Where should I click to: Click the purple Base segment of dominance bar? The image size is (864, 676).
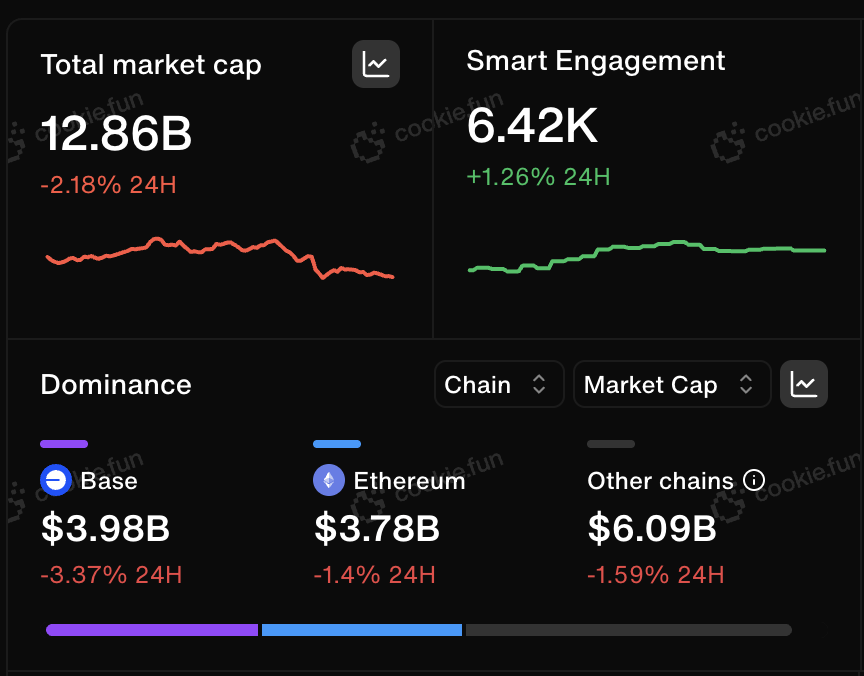click(x=152, y=630)
